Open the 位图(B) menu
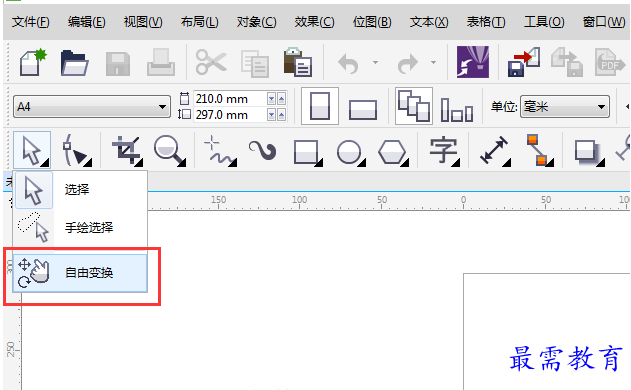The height and width of the screenshot is (390, 631). [372, 22]
